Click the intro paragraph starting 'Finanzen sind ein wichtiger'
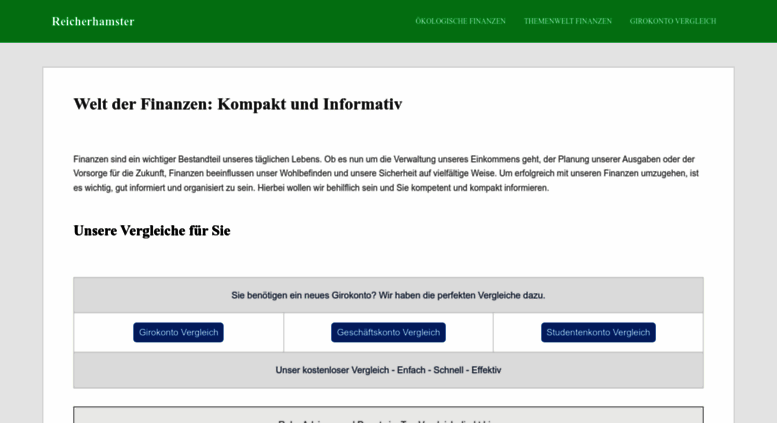The width and height of the screenshot is (777, 423). click(x=386, y=173)
